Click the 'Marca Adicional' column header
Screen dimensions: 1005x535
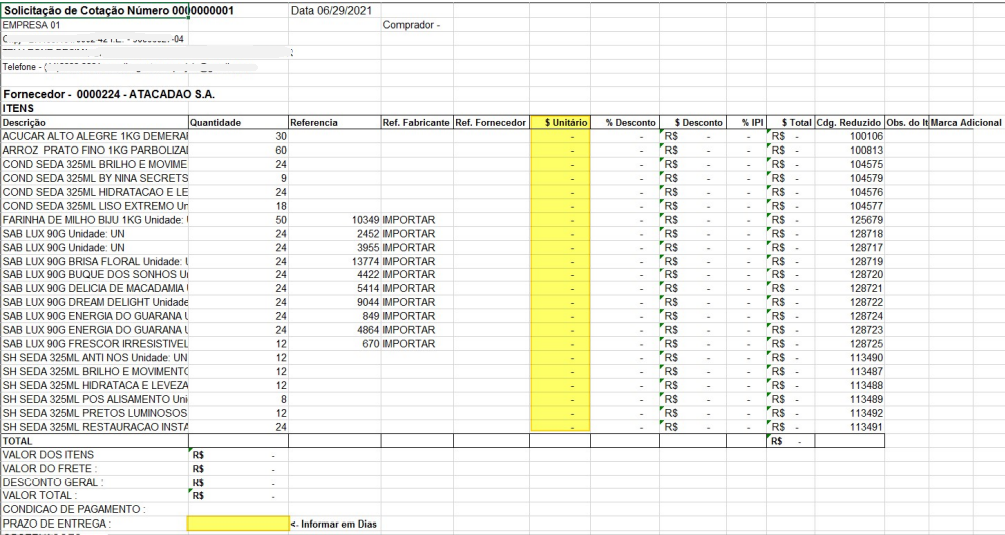click(x=966, y=122)
